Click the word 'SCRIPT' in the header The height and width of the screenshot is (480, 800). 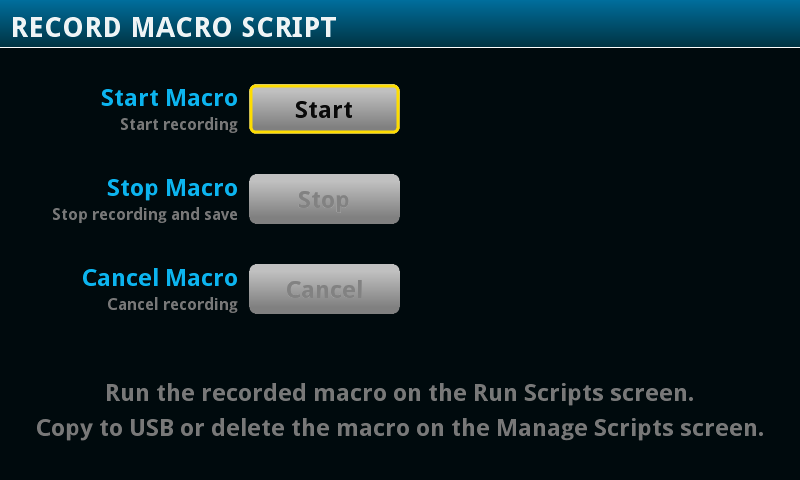click(x=287, y=27)
